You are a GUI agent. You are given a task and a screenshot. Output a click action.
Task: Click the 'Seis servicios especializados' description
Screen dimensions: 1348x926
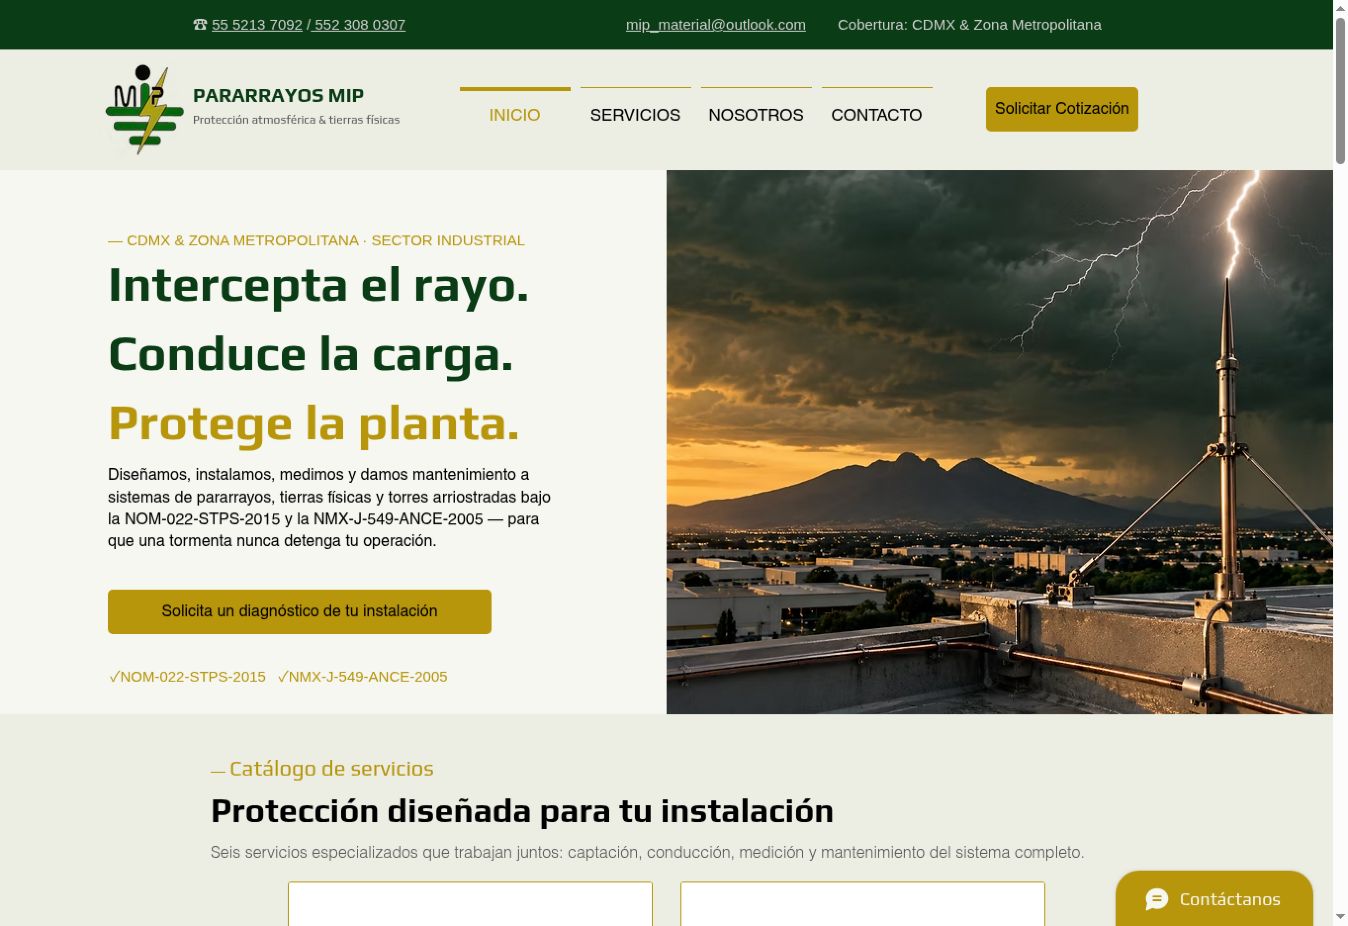[647, 853]
